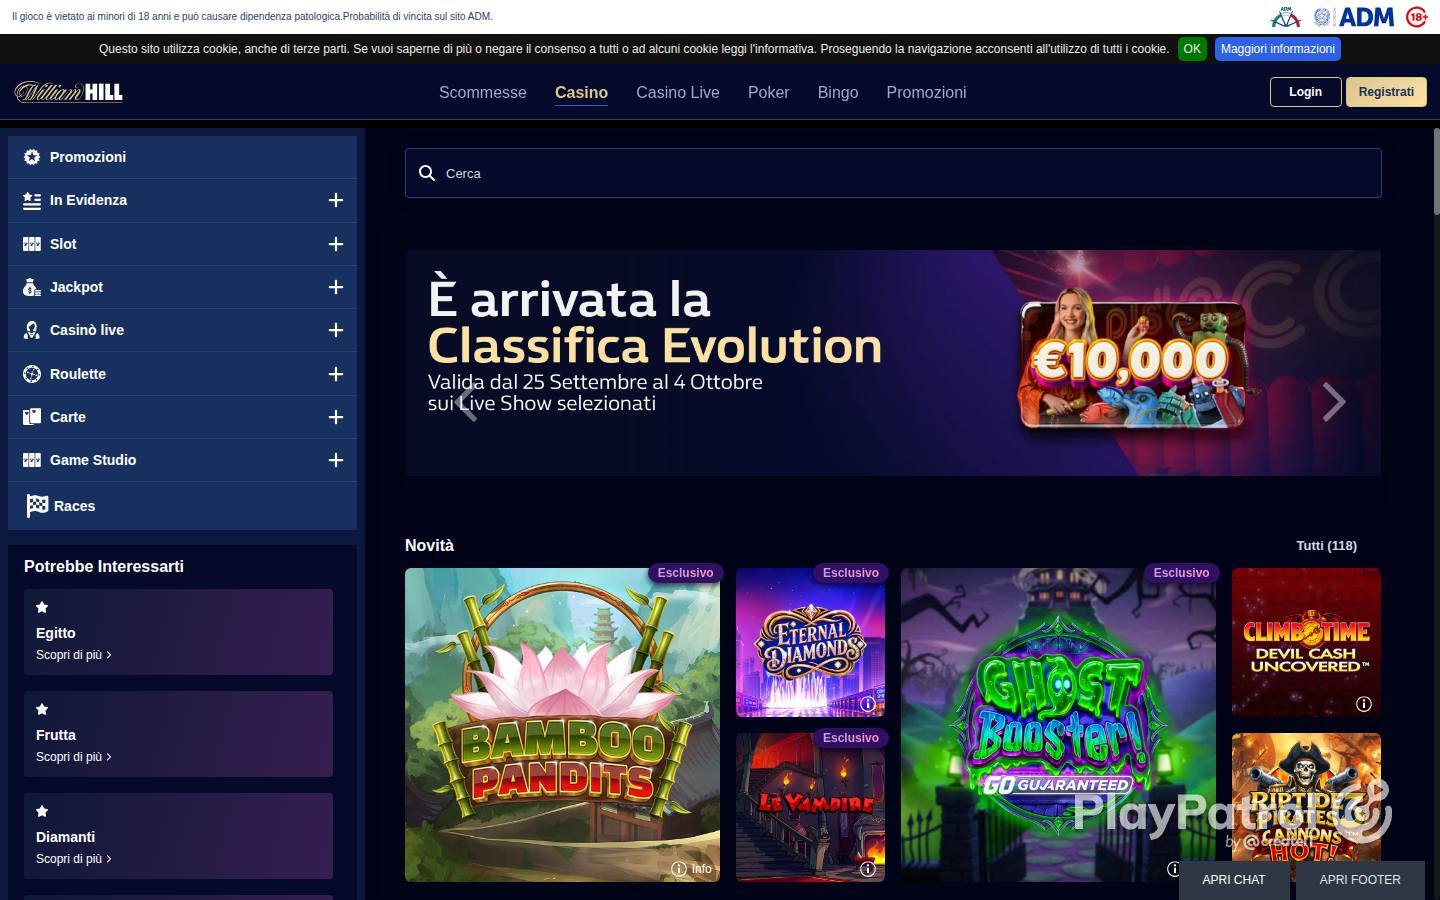Click info icon on Climb Time Devil Cash

click(1364, 704)
